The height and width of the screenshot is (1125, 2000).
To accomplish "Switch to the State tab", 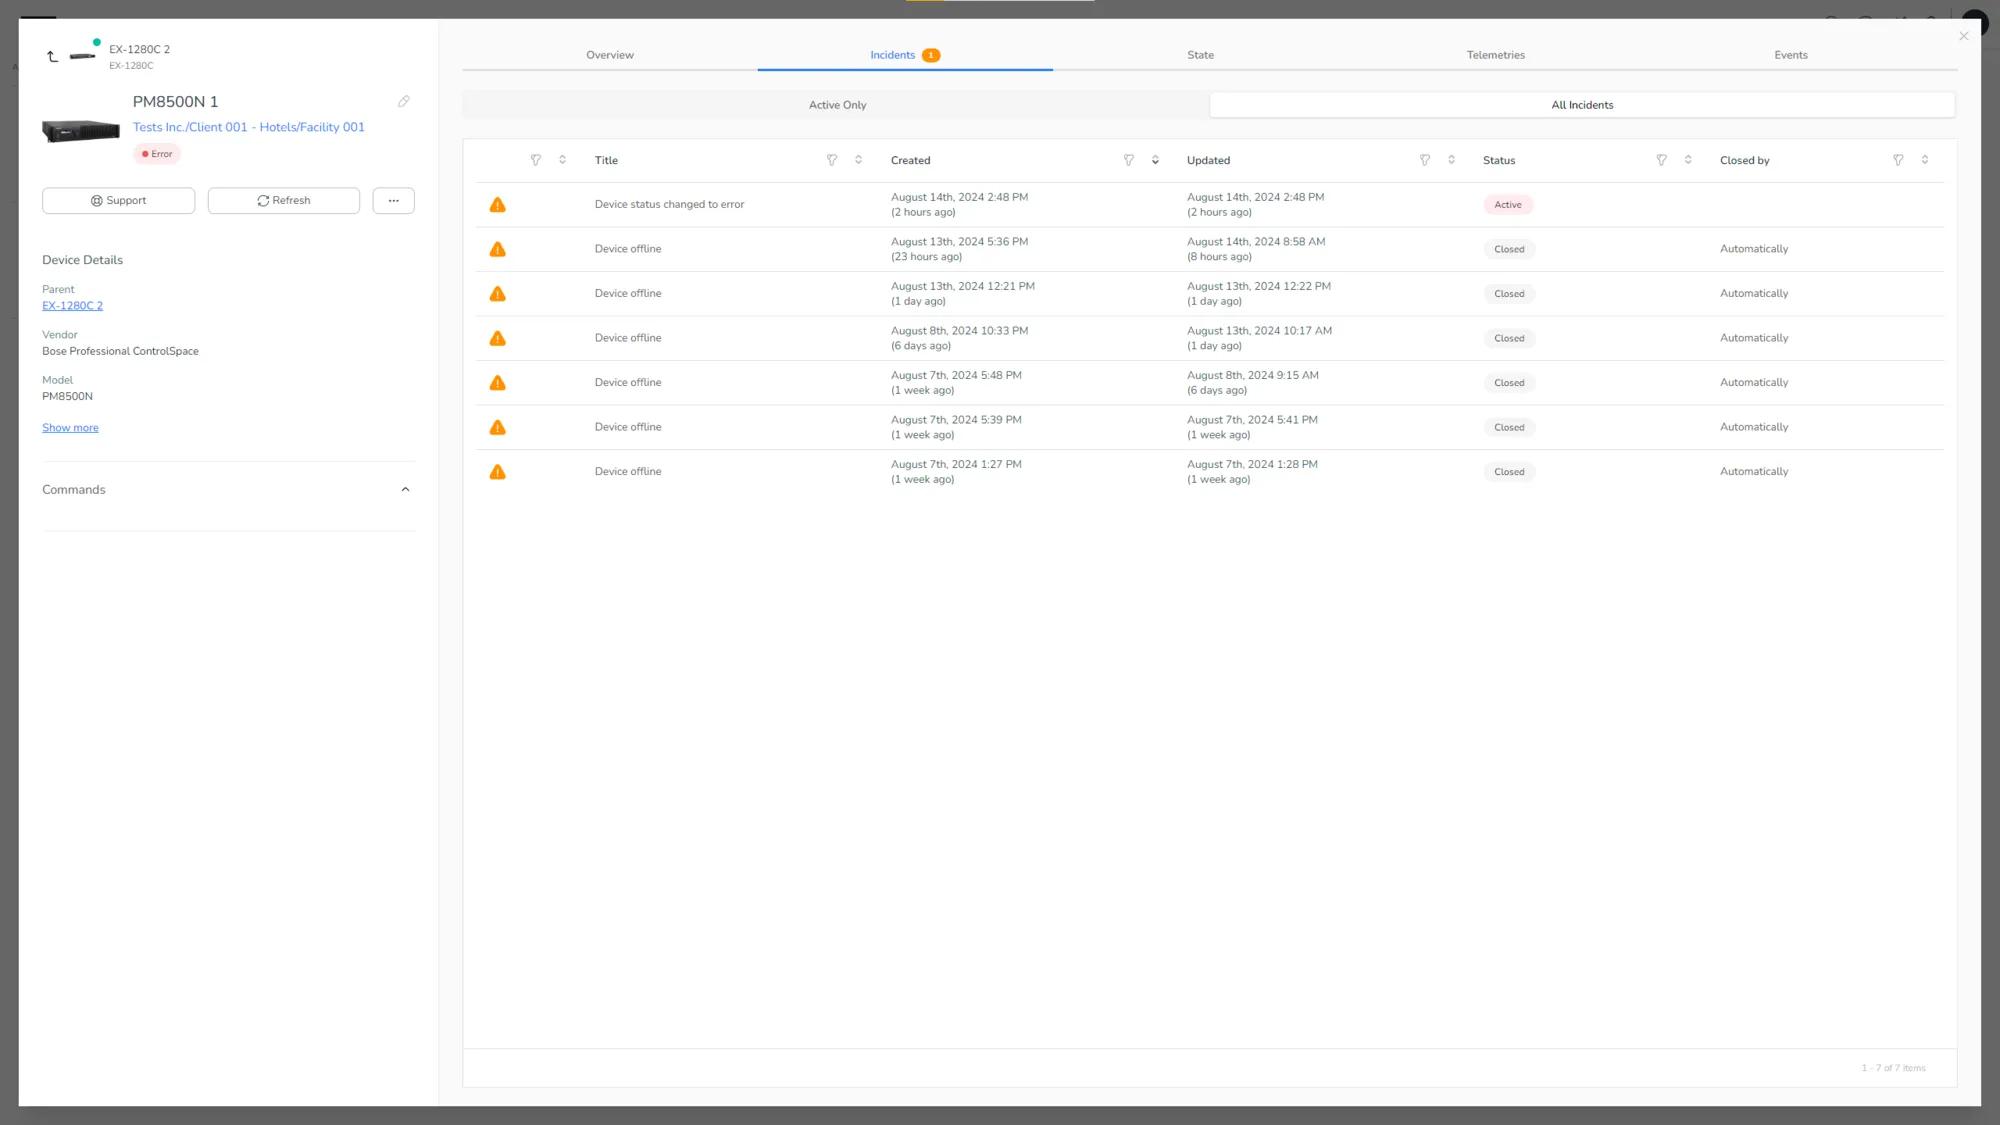I will [x=1200, y=55].
